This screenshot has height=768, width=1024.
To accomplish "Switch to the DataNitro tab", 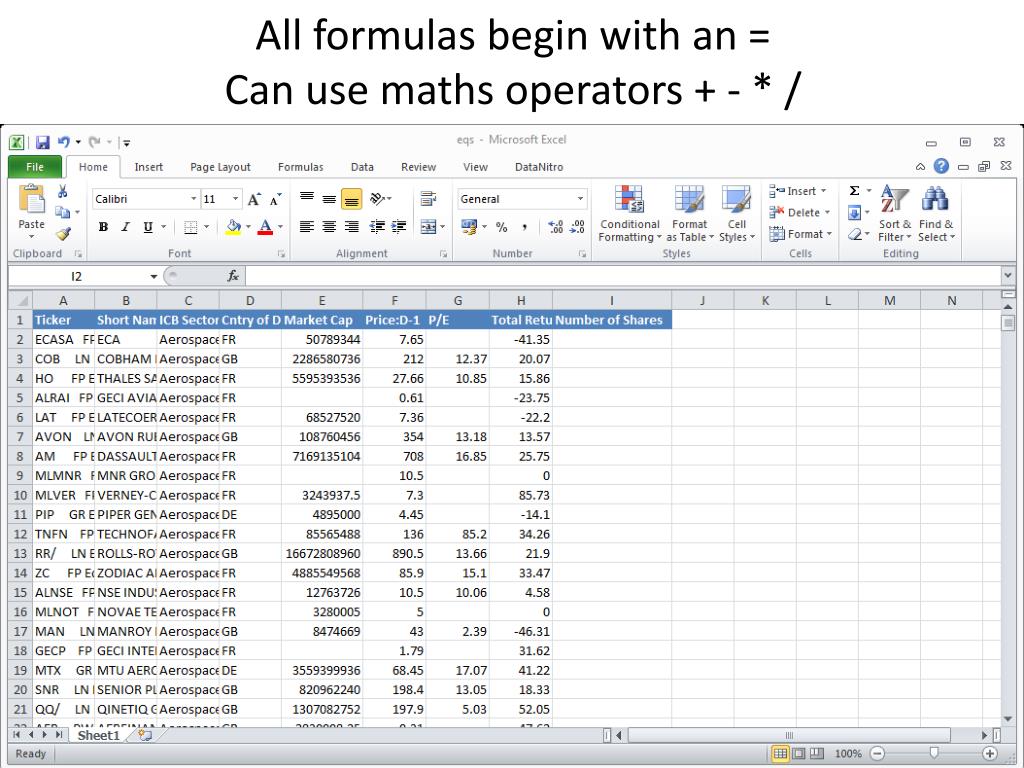I will tap(539, 167).
